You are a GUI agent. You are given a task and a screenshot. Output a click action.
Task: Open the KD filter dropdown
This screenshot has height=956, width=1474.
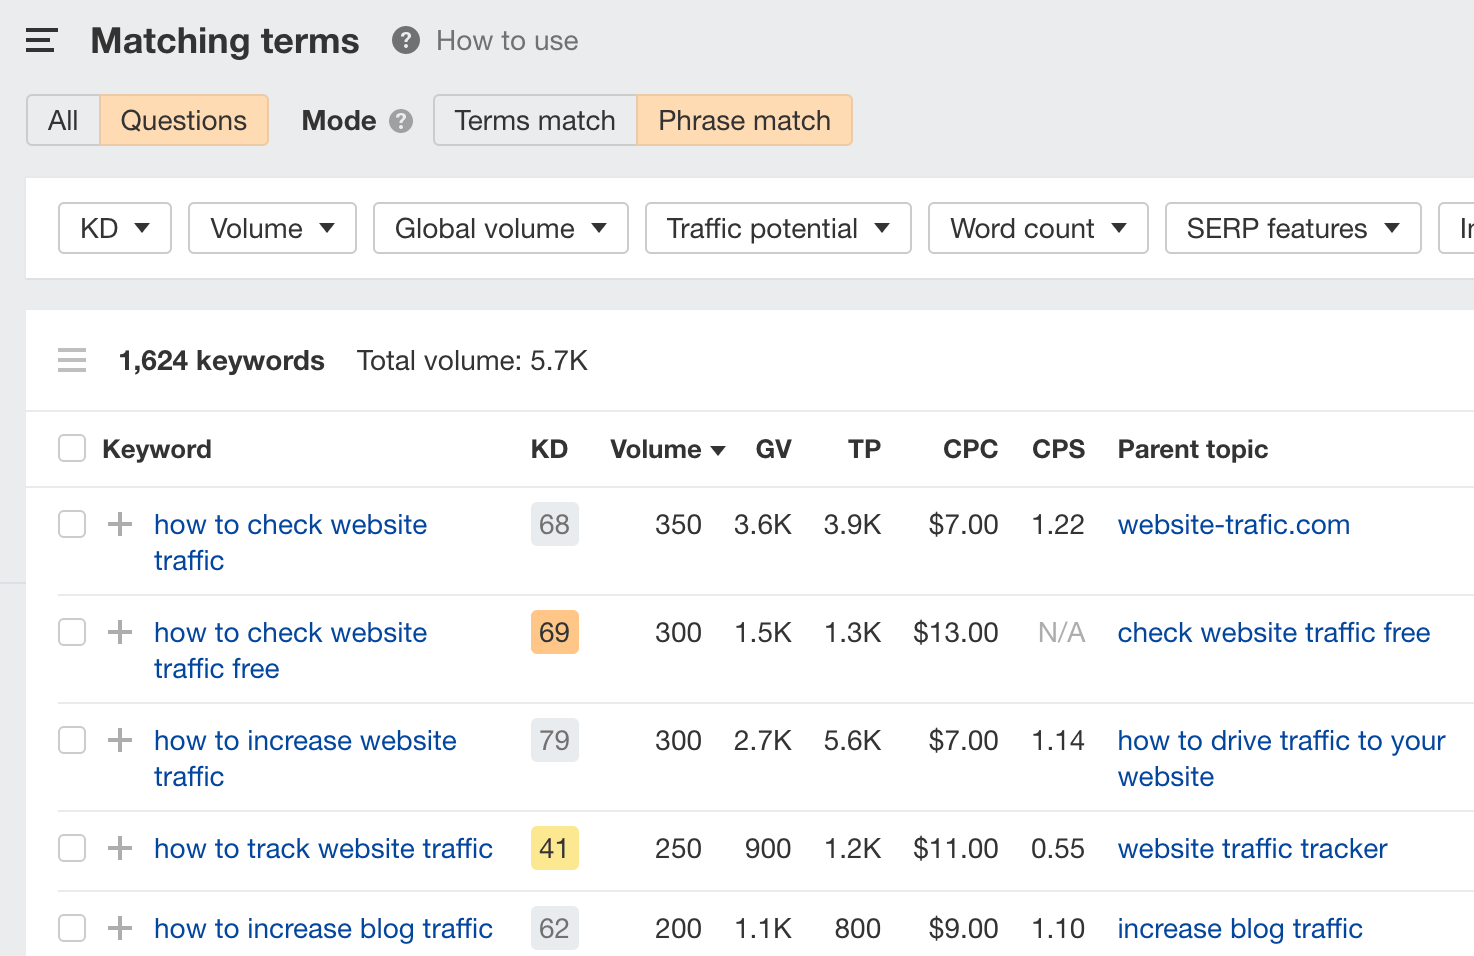114,228
